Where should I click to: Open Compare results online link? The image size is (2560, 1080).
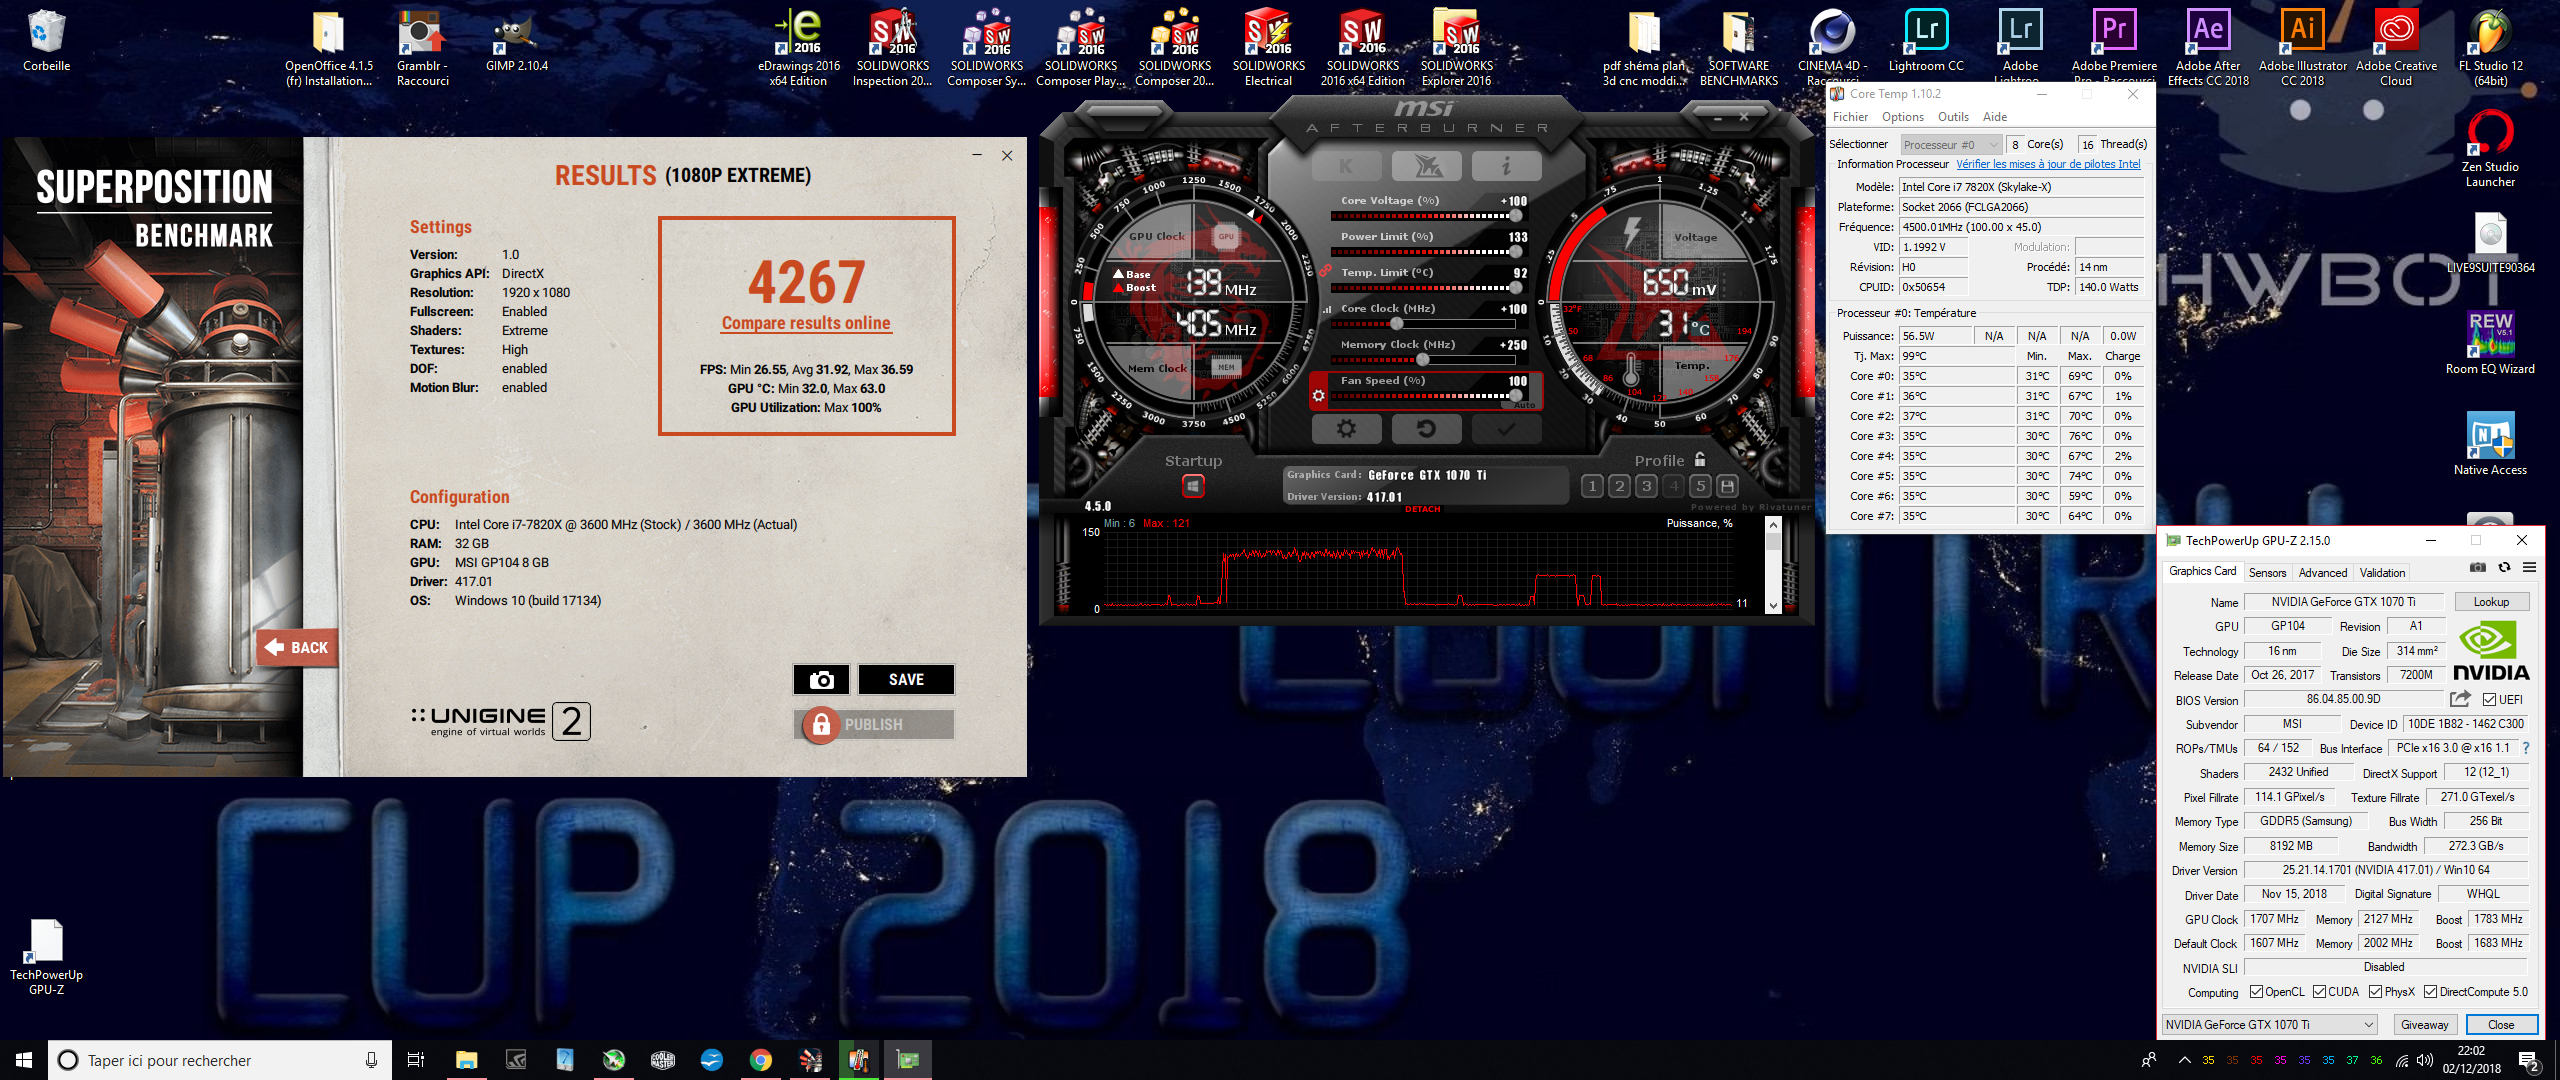pyautogui.click(x=806, y=323)
